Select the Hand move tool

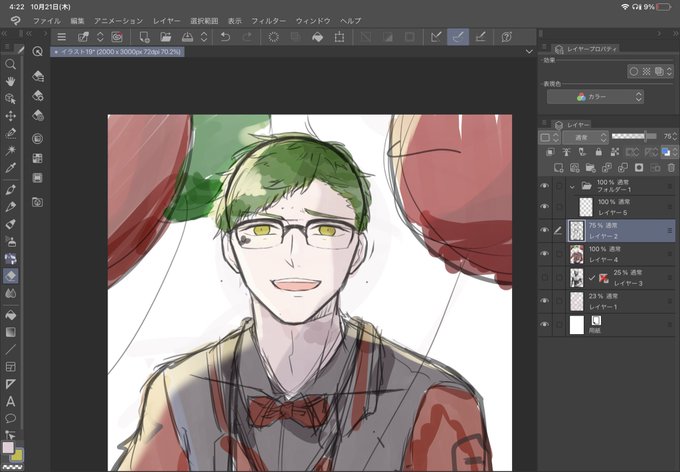(10, 82)
